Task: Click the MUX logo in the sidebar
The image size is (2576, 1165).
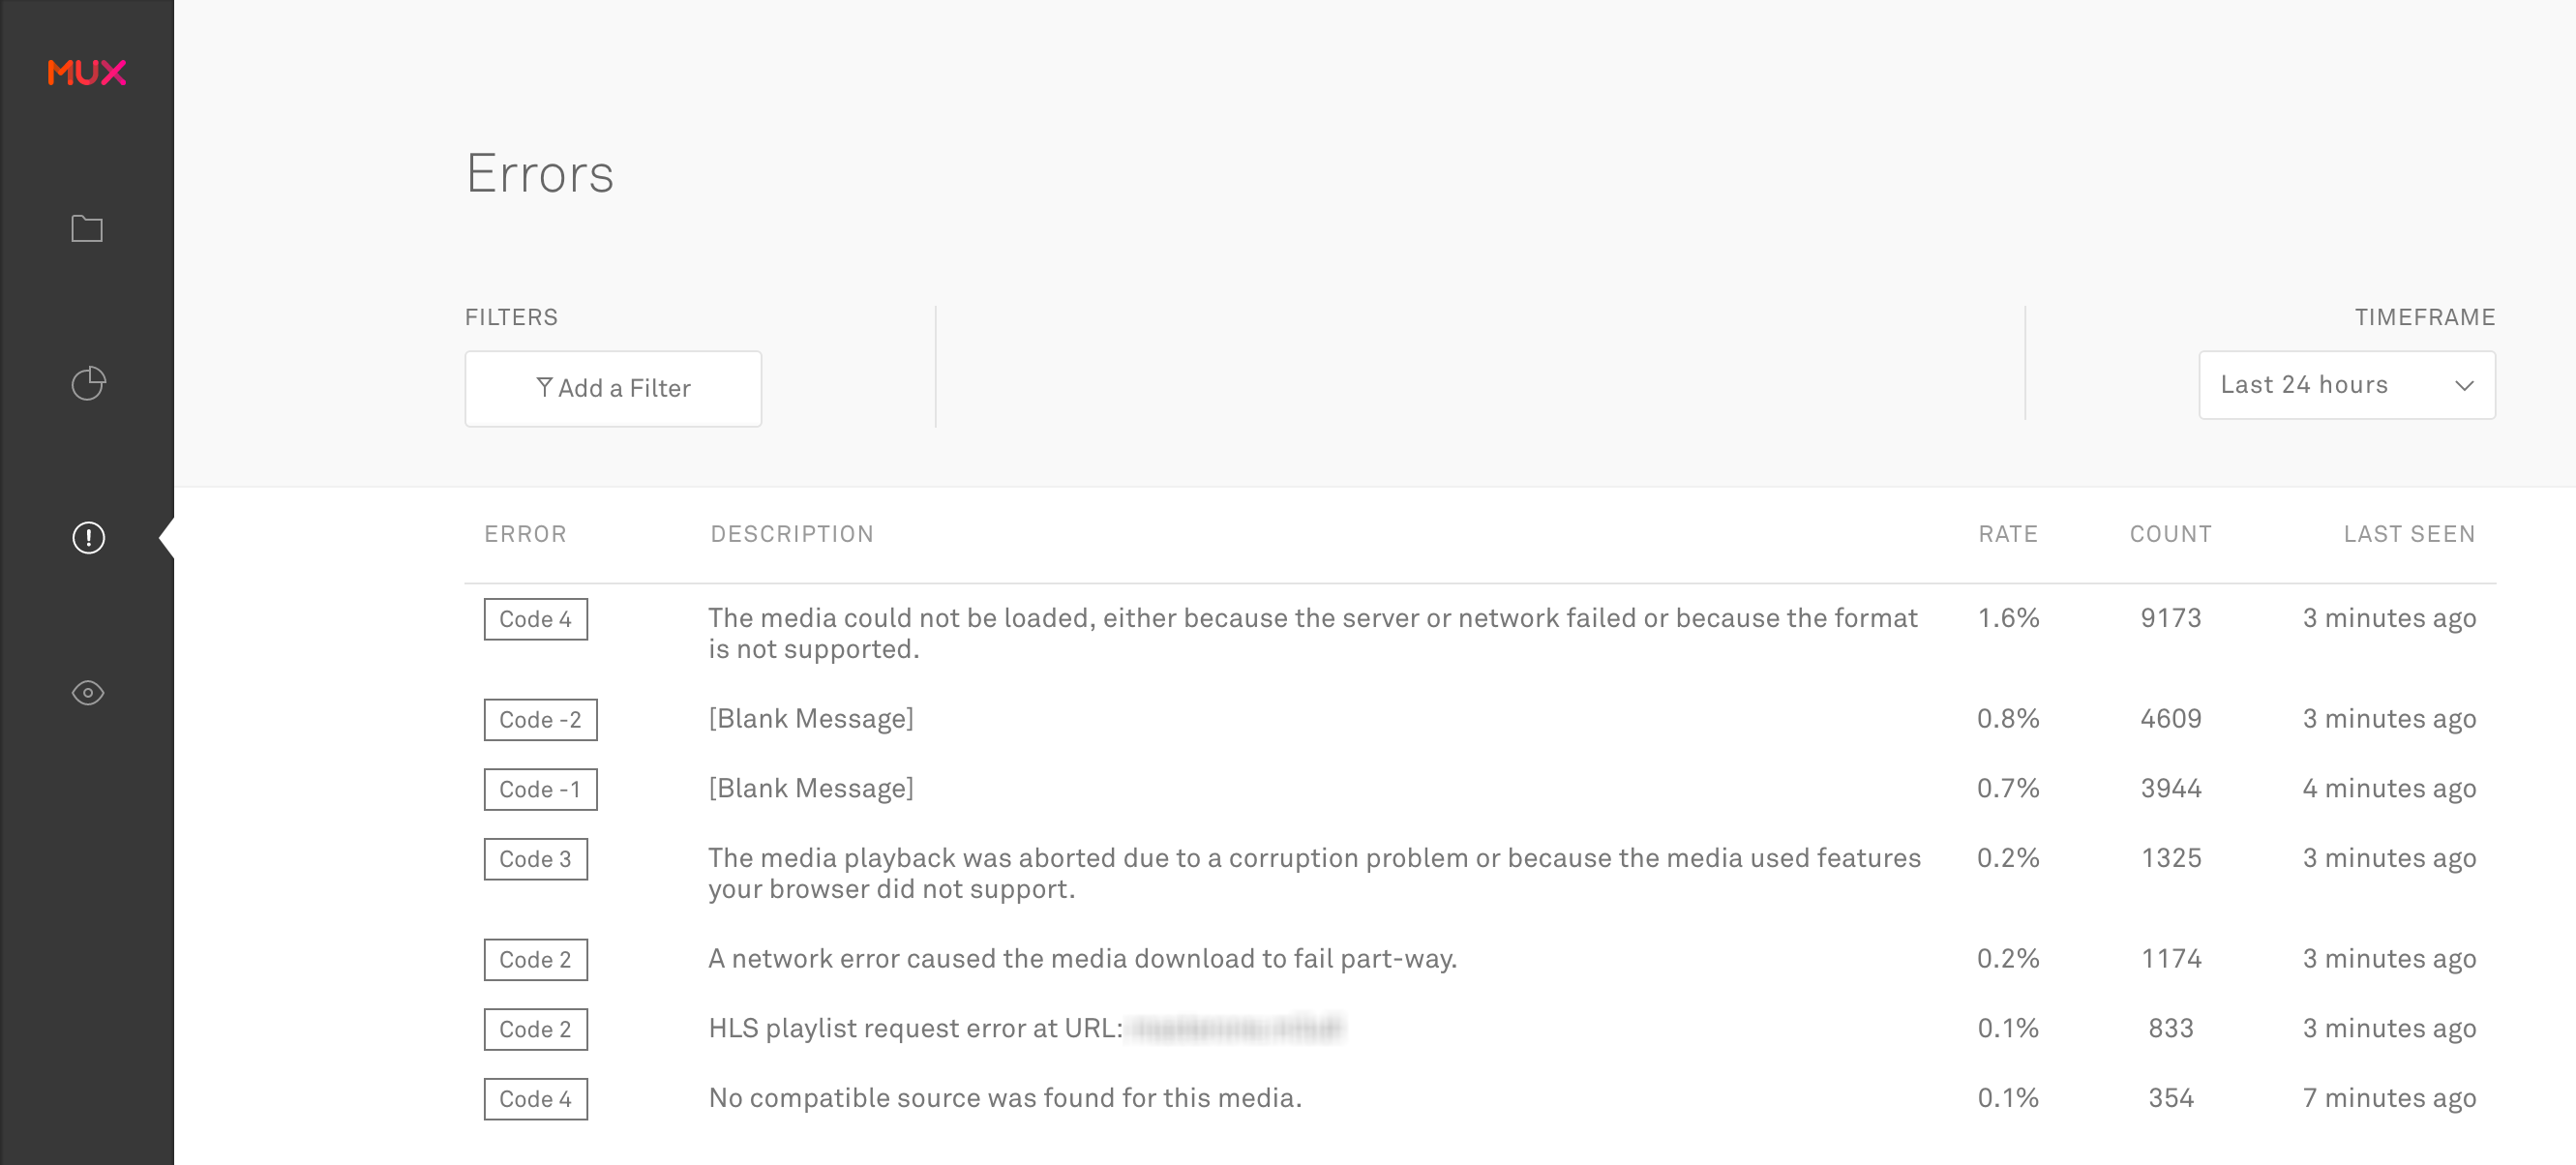Action: coord(87,72)
